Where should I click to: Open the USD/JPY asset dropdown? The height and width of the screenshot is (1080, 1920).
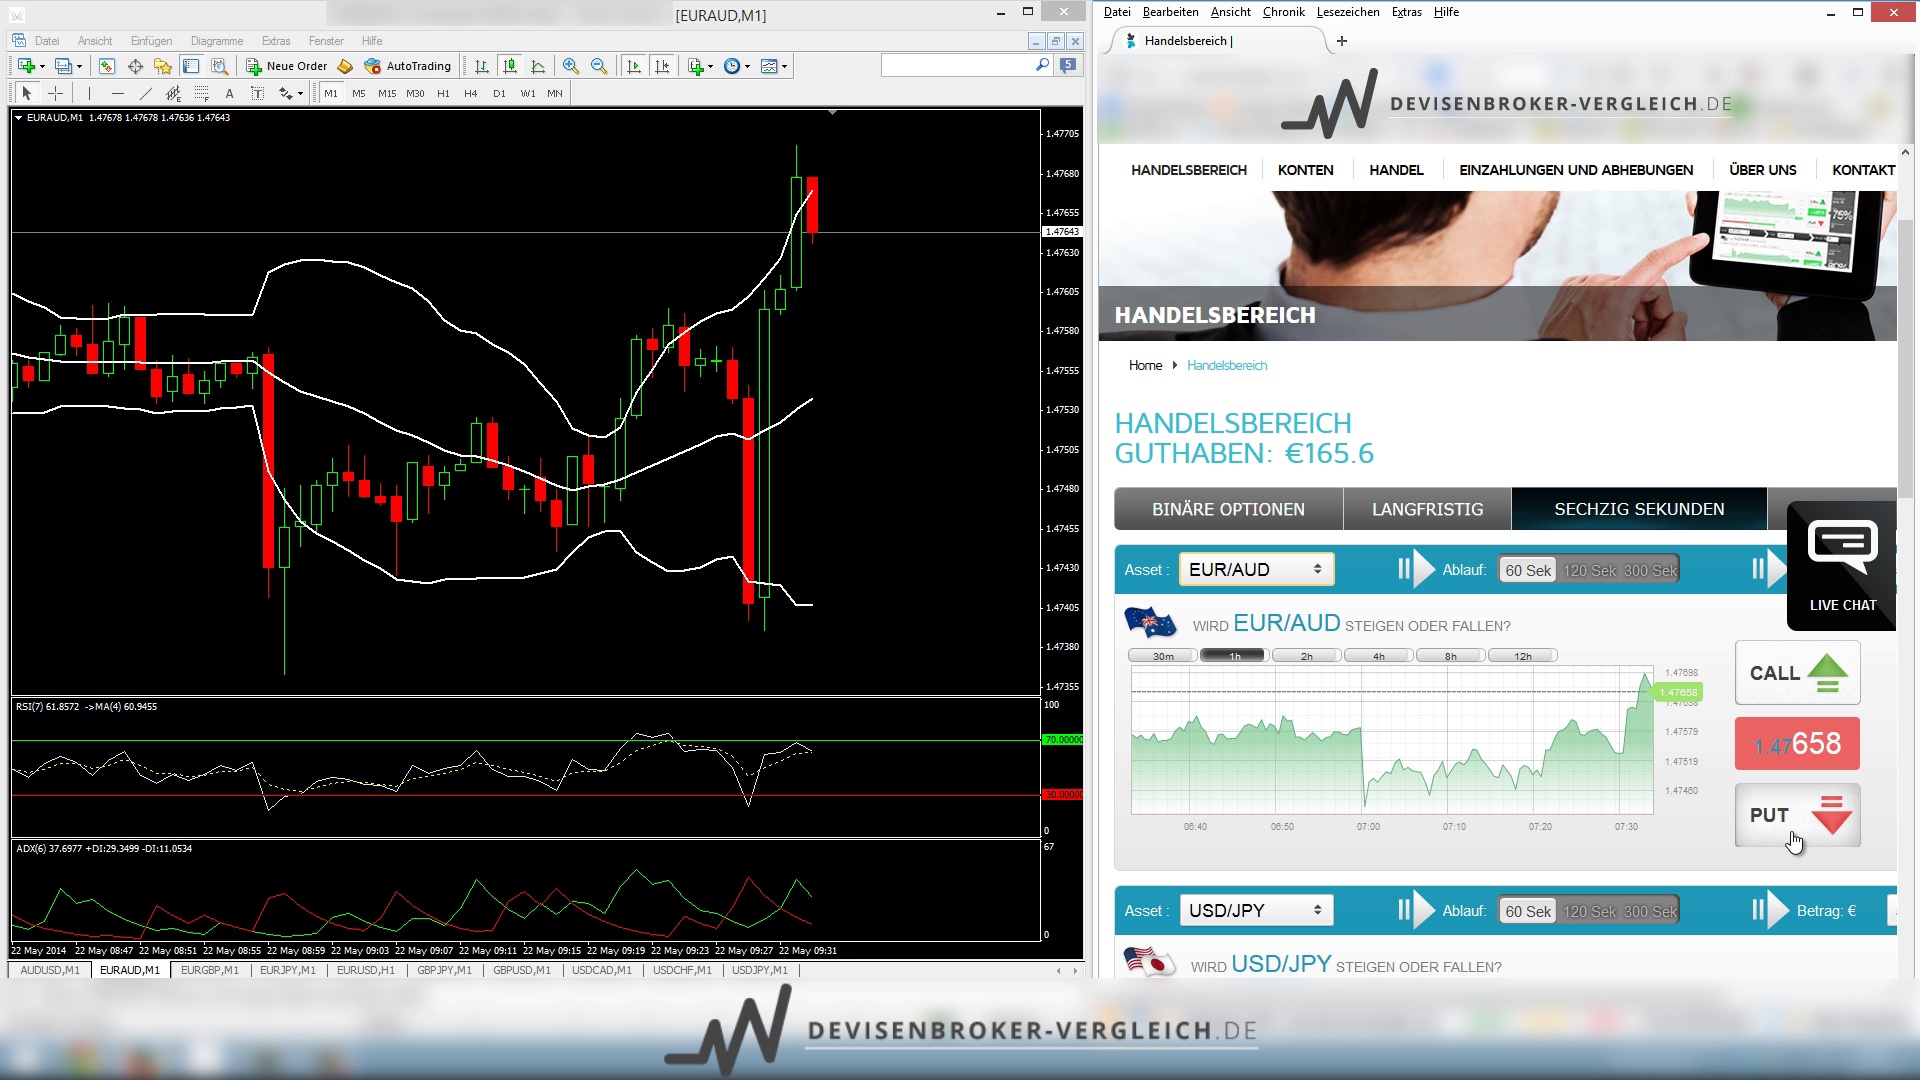[x=1256, y=910]
